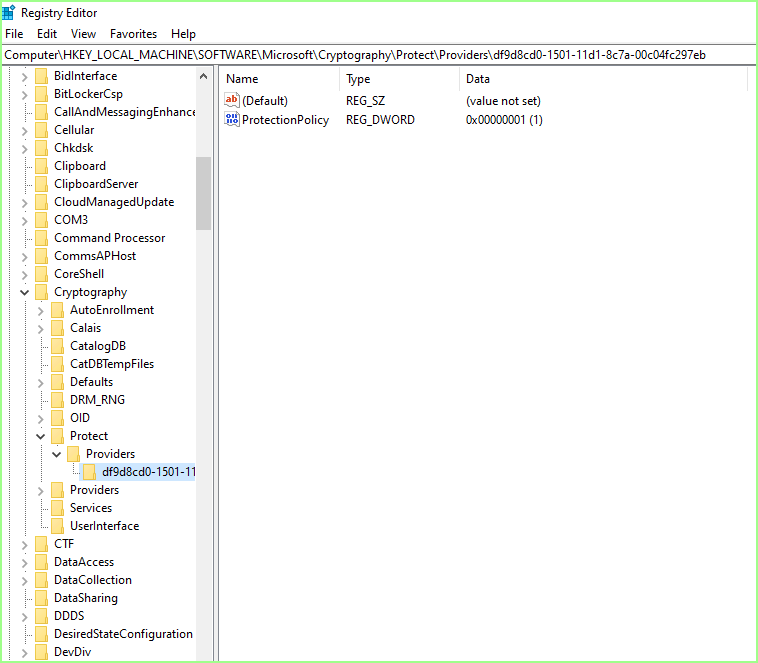Click the COM3 folder icon
Viewport: 758px width, 663px height.
pos(42,220)
